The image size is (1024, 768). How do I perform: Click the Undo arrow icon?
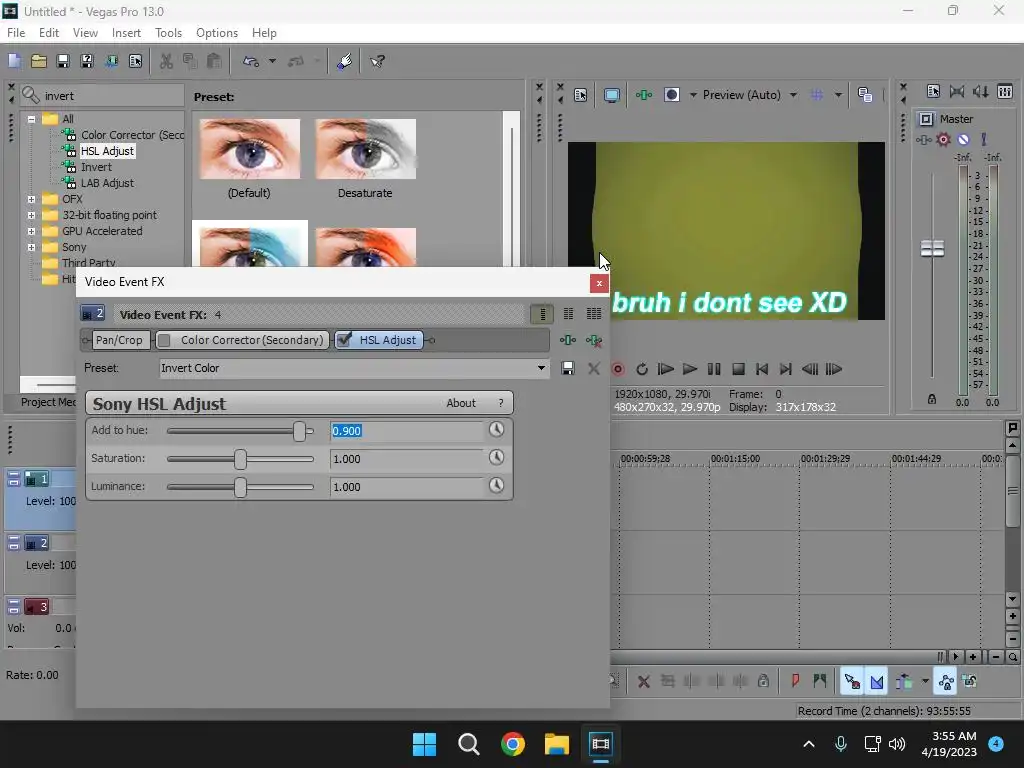pos(251,61)
